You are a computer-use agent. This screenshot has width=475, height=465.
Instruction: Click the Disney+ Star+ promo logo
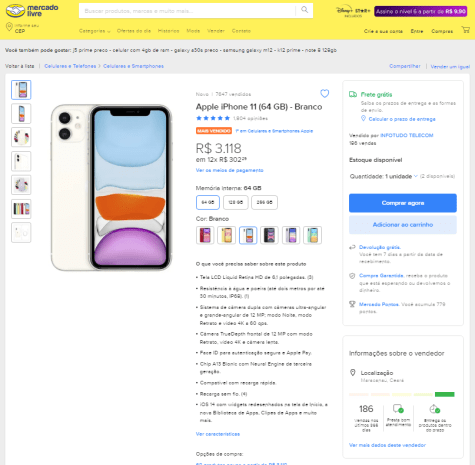(x=353, y=11)
